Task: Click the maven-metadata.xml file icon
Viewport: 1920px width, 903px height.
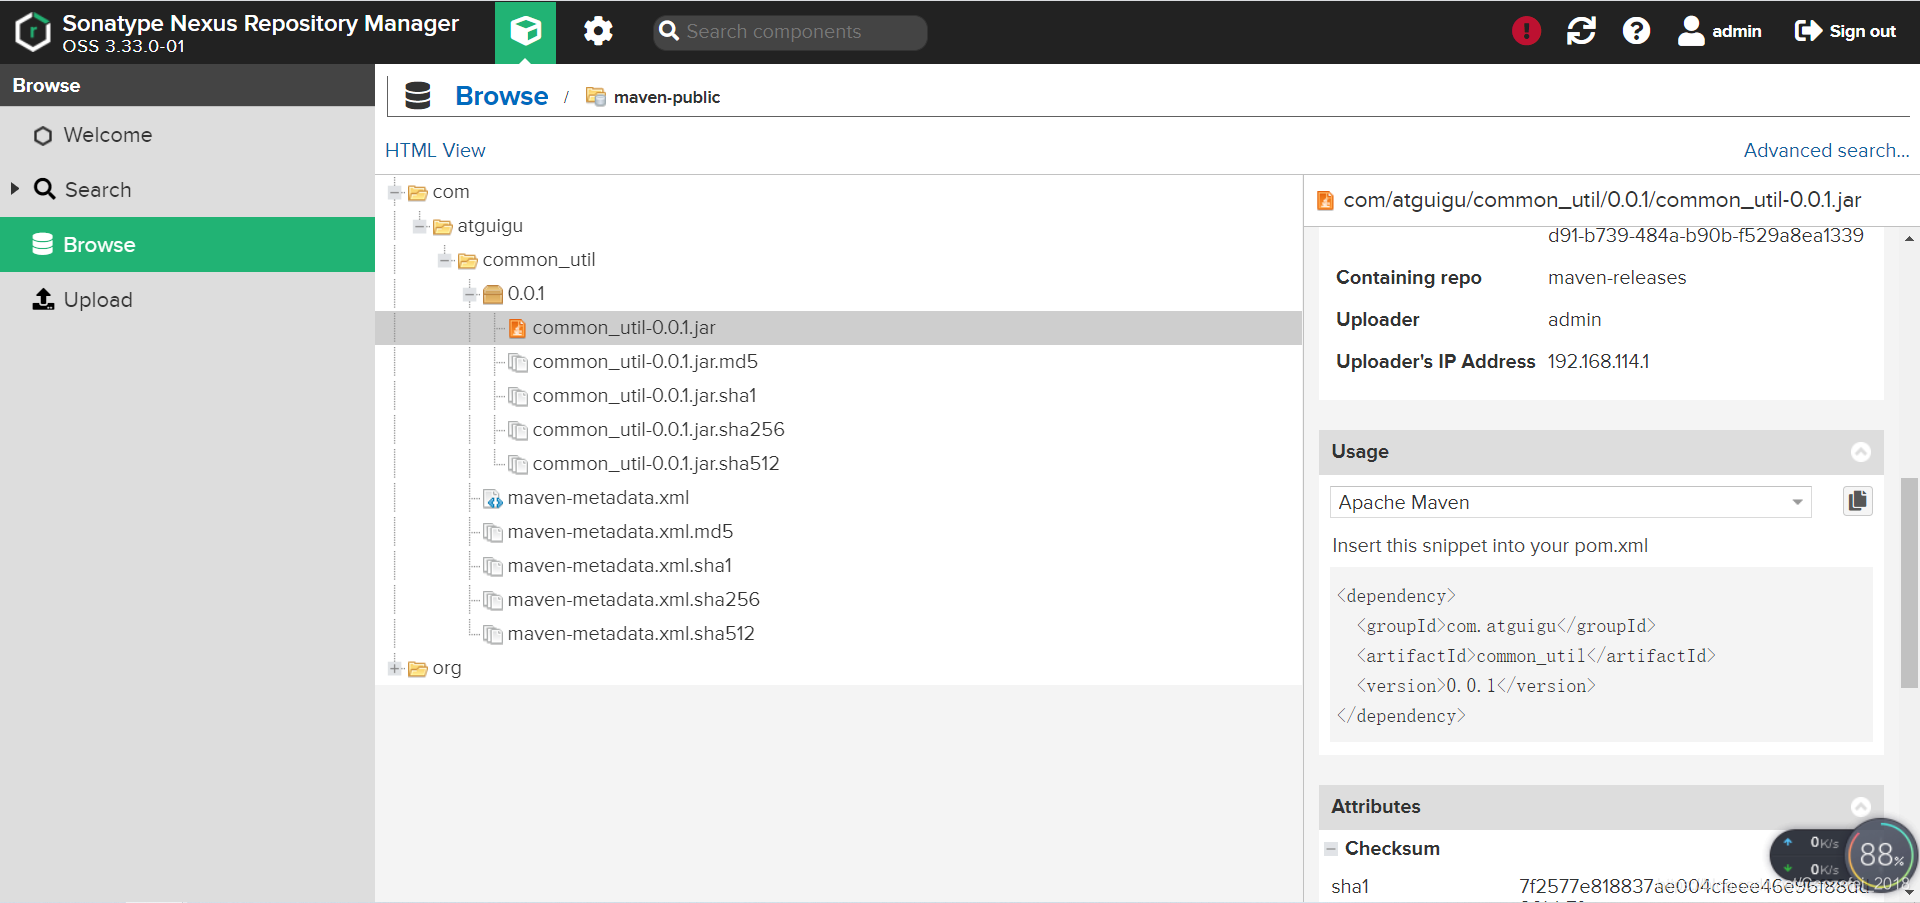Action: (x=493, y=498)
